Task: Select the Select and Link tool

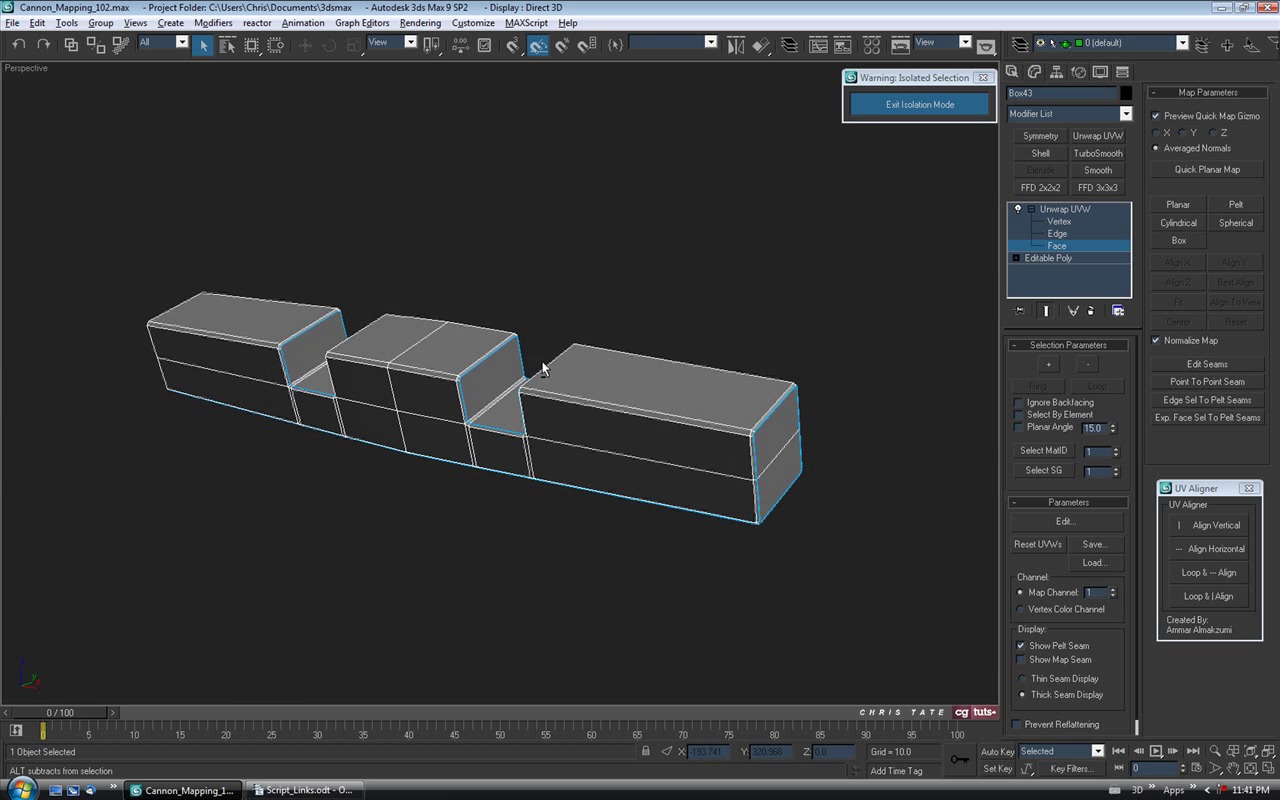Action: coord(71,44)
